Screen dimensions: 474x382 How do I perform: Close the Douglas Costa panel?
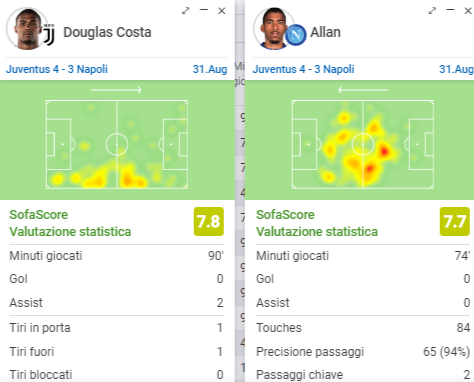click(x=222, y=11)
